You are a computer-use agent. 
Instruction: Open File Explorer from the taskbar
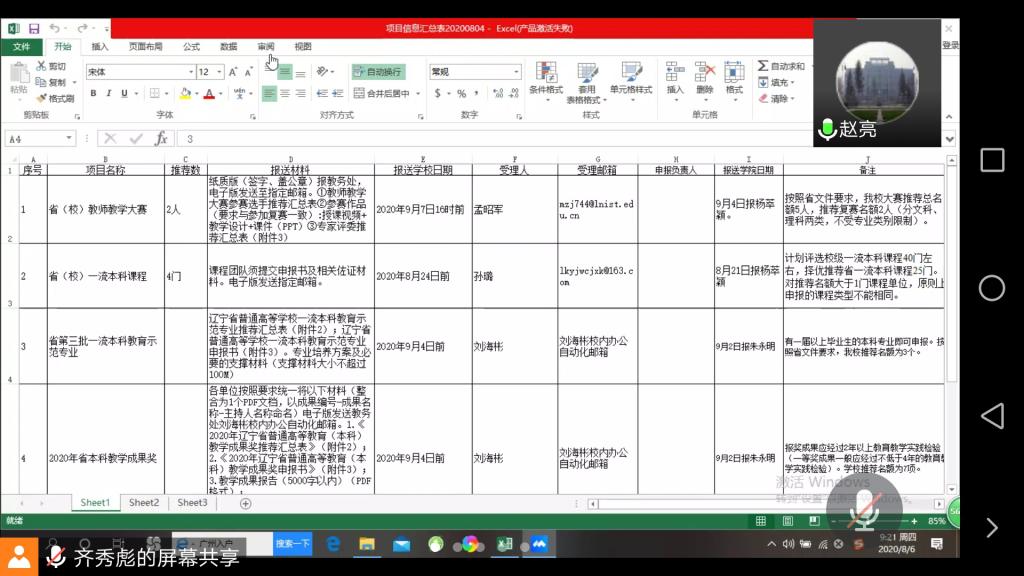tap(367, 544)
